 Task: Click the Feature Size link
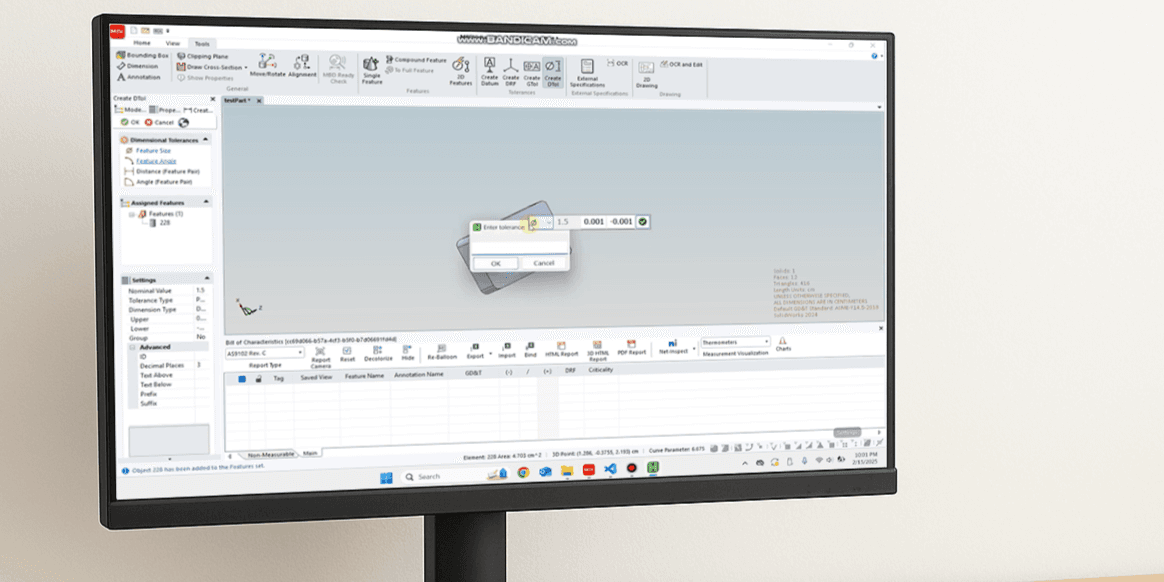click(x=153, y=151)
